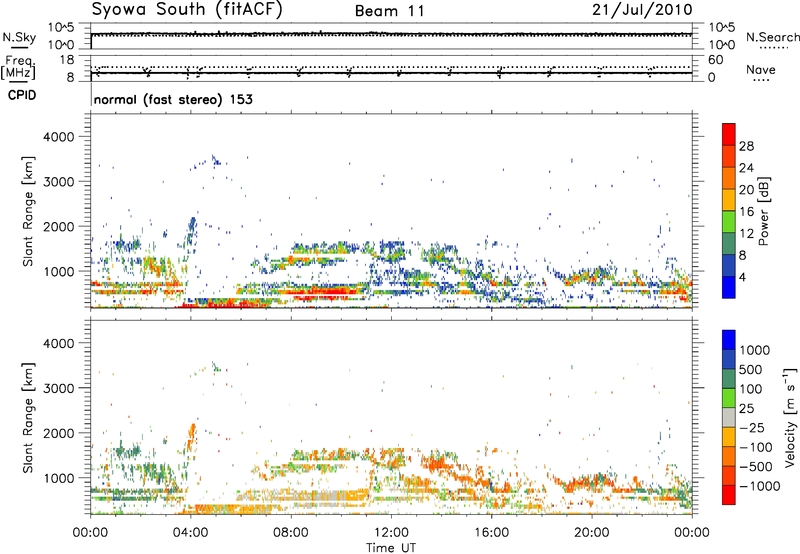The height and width of the screenshot is (554, 800).
Task: Pick the top red segment of power color bar
Action: (x=728, y=134)
